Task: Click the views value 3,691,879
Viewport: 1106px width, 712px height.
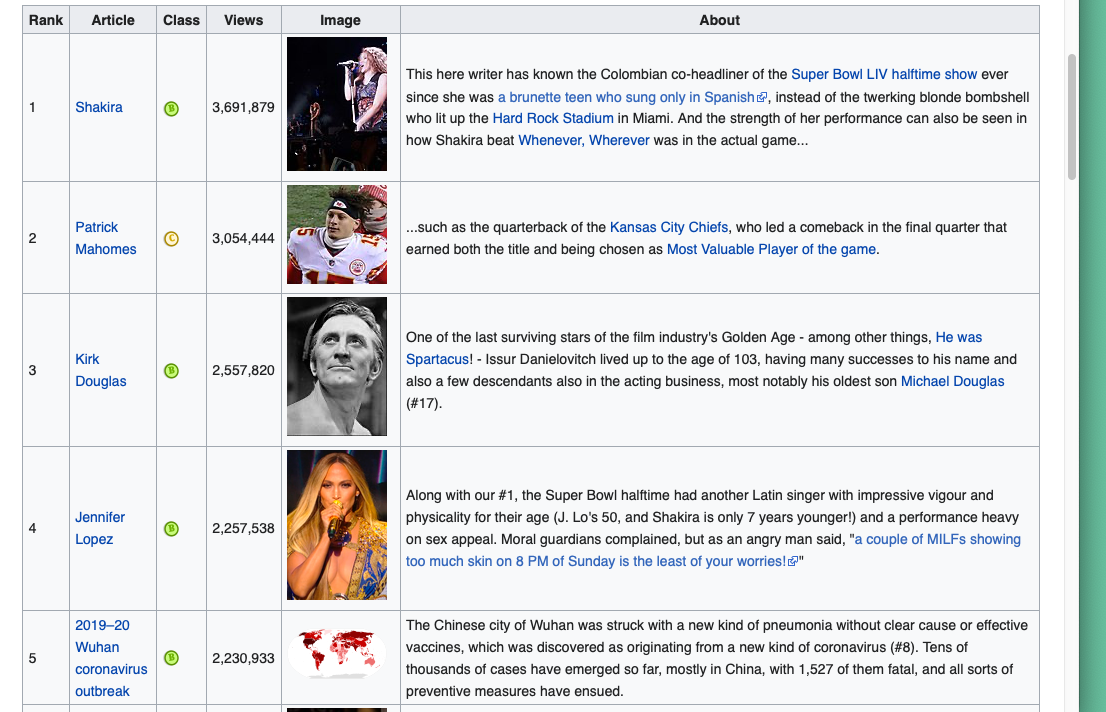Action: [243, 107]
